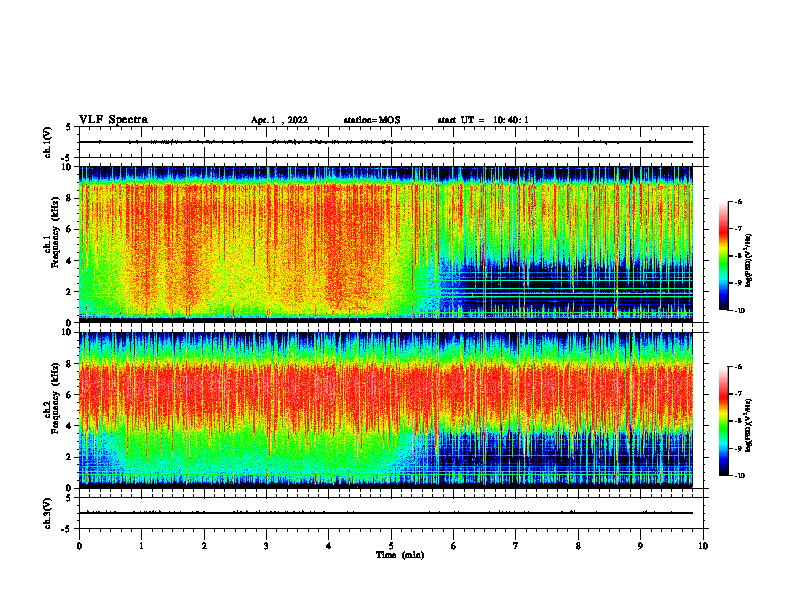Click the ch.1 voltage waveform trace

point(386,142)
